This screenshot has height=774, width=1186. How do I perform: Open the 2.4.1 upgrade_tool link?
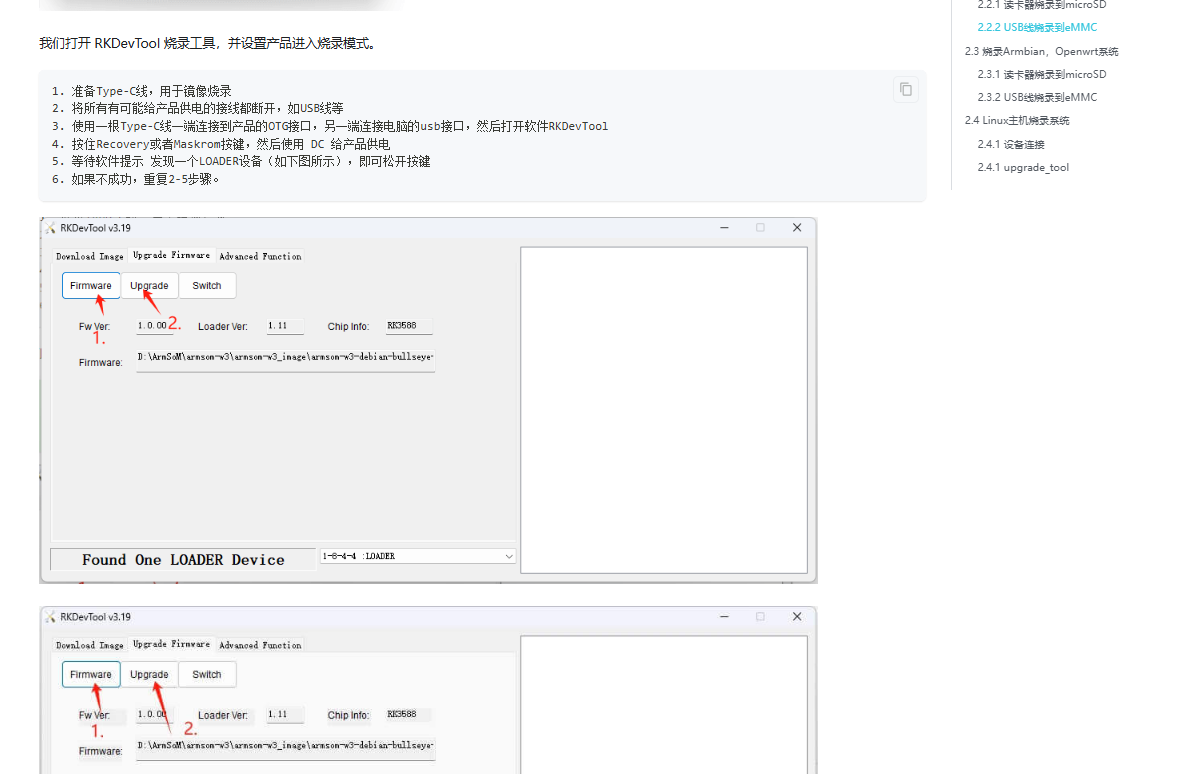(1023, 167)
